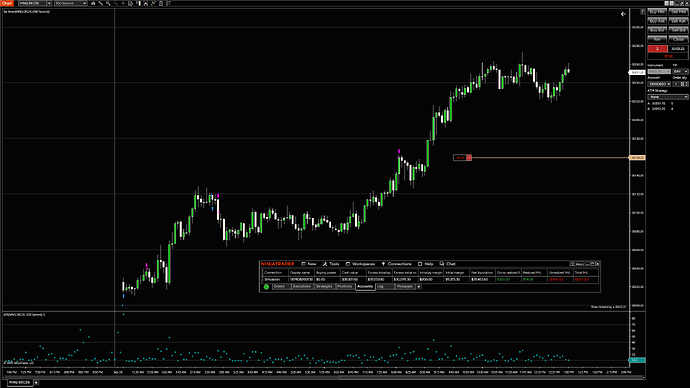Click the position entry price line marker
The image size is (690, 388).
click(x=637, y=157)
